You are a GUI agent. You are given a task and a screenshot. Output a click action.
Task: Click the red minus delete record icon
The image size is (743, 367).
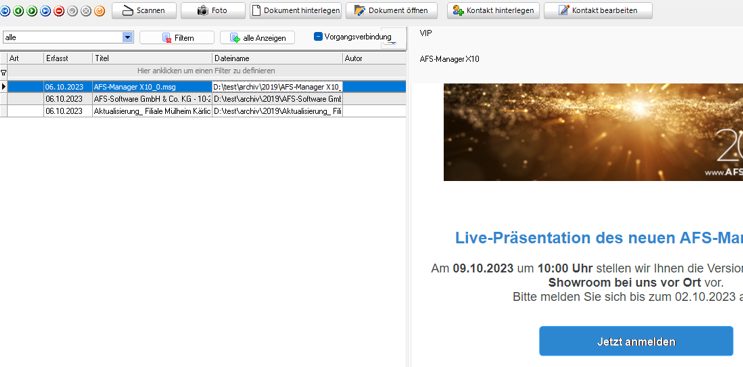point(59,11)
